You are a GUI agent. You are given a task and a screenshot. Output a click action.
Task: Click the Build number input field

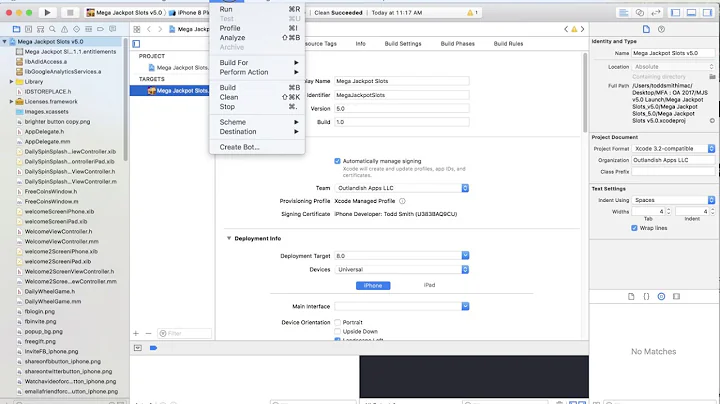[400, 121]
